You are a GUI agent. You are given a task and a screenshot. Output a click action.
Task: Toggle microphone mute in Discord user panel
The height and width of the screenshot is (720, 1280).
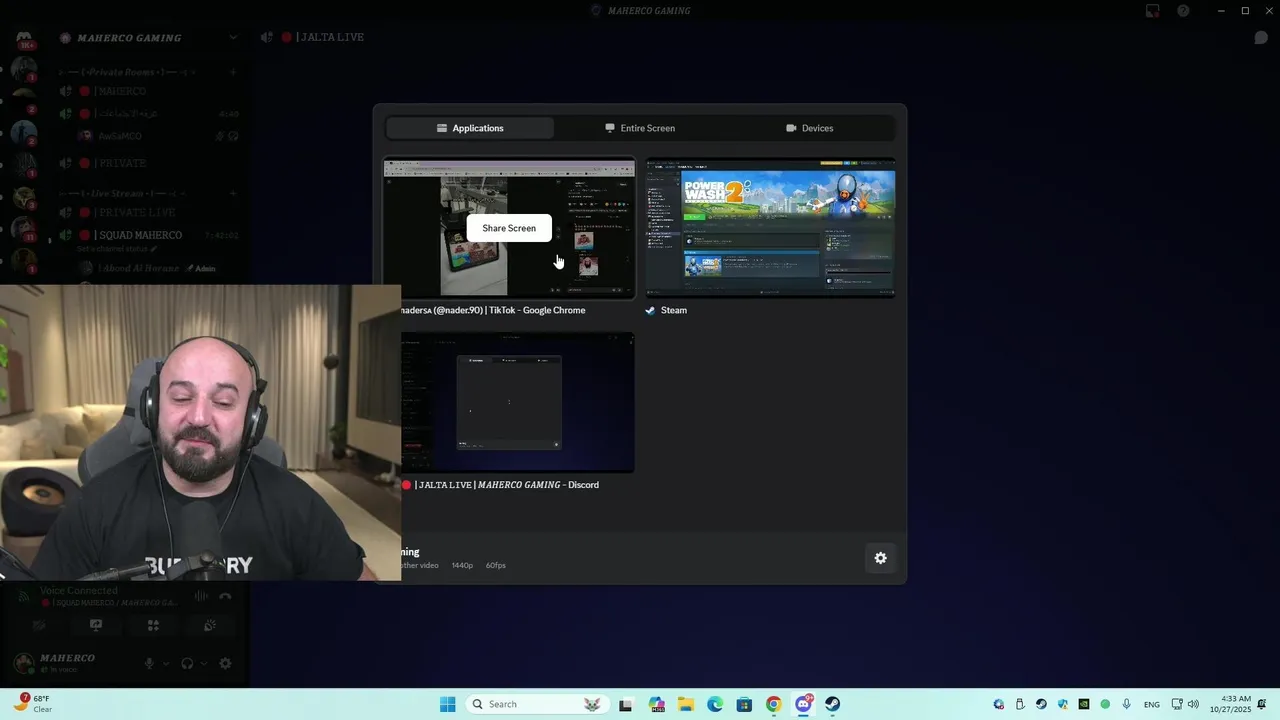coord(150,663)
